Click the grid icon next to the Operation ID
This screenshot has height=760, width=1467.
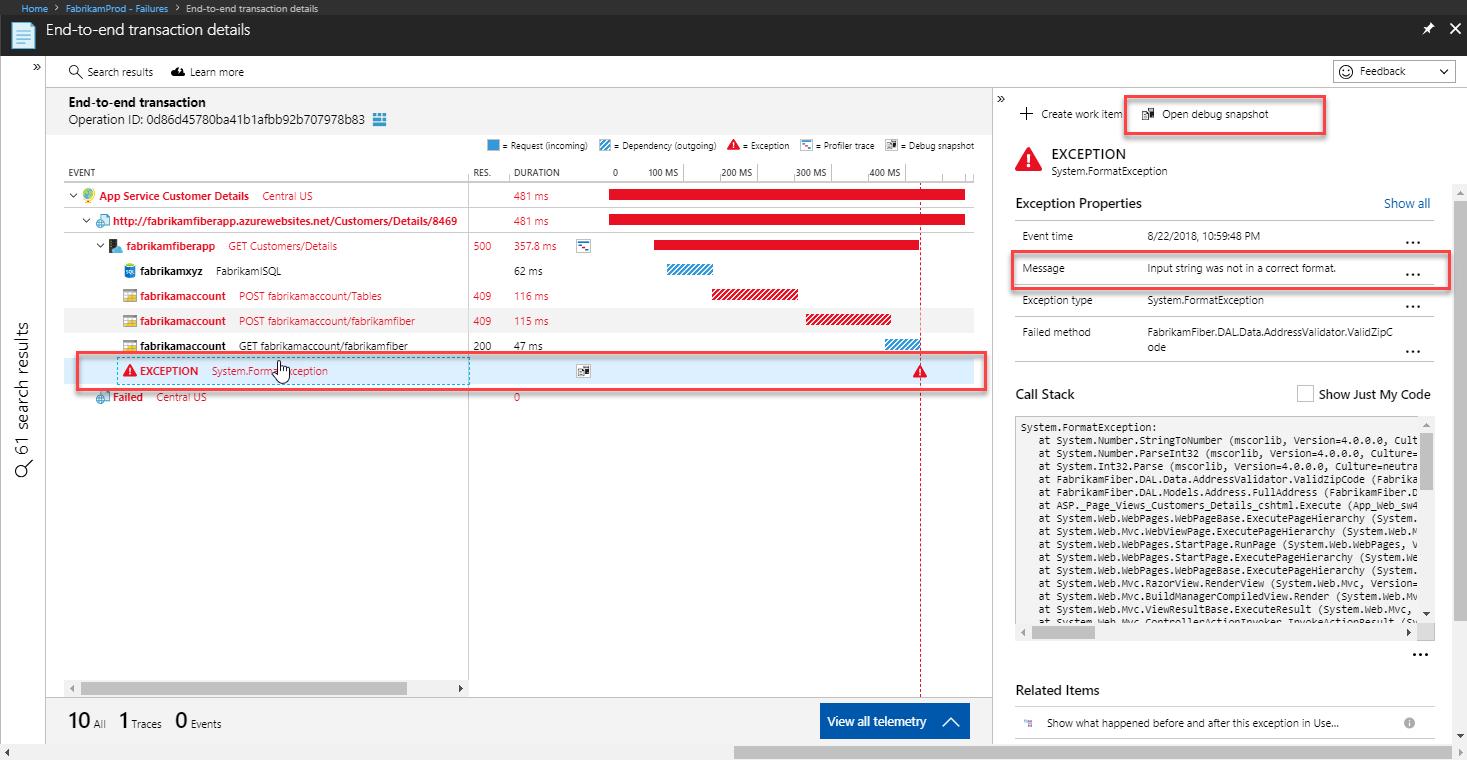point(377,119)
